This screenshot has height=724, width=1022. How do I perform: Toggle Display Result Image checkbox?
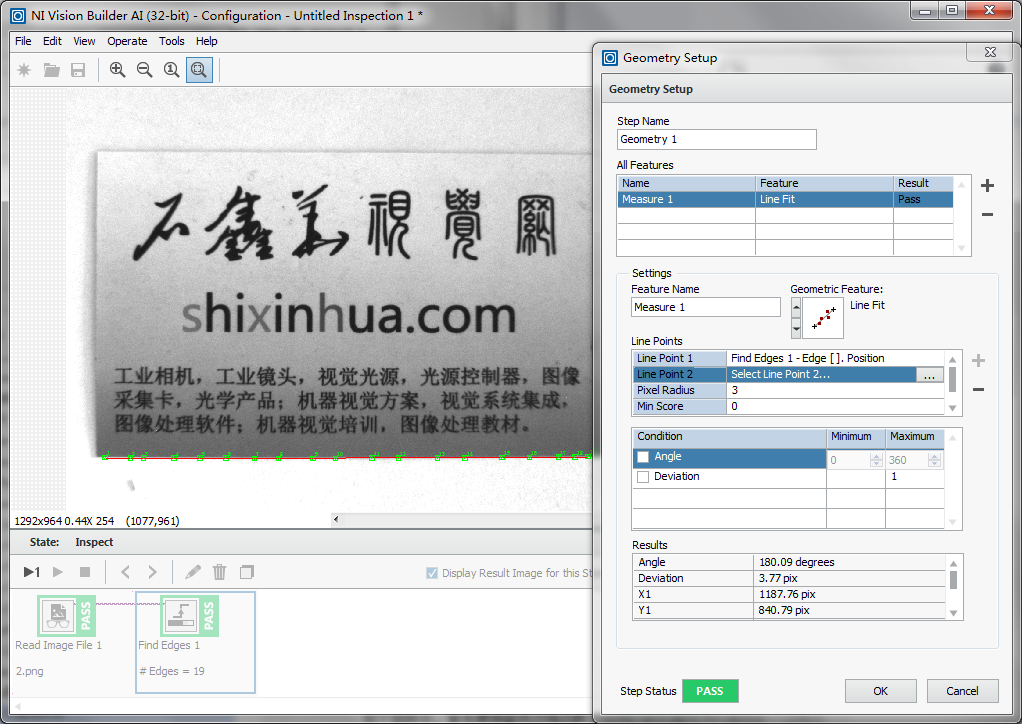432,573
